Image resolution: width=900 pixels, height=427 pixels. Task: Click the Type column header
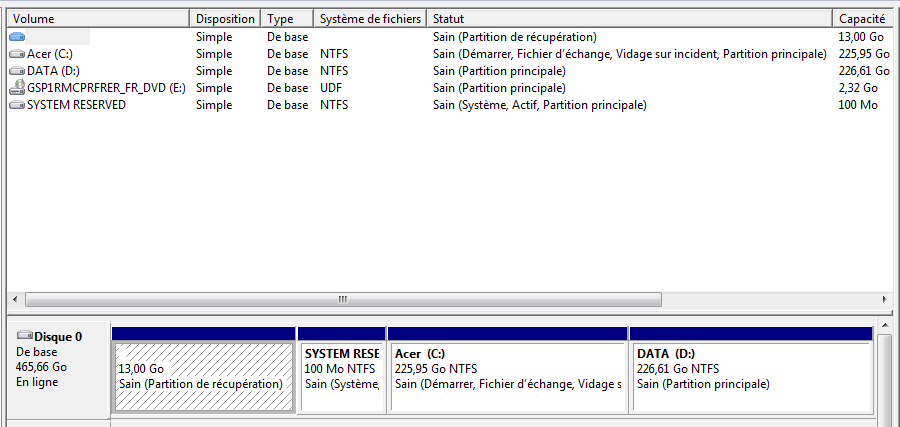click(x=287, y=18)
